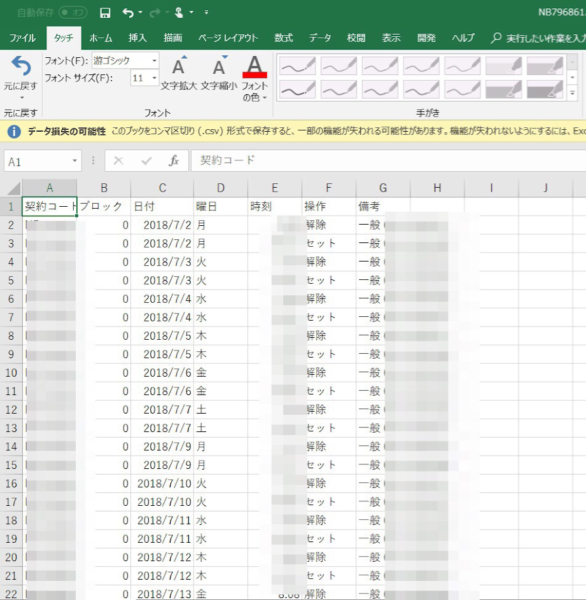This screenshot has width=586, height=600.
Task: Select first highlighter in bottom ink row
Action: pos(504,90)
